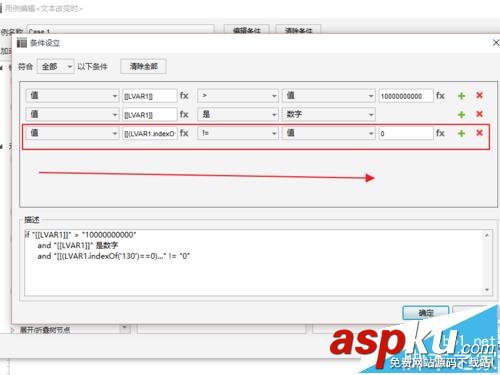
Task: Open the 展开/折叠树节点 dropdown in background window
Action: click(125, 329)
